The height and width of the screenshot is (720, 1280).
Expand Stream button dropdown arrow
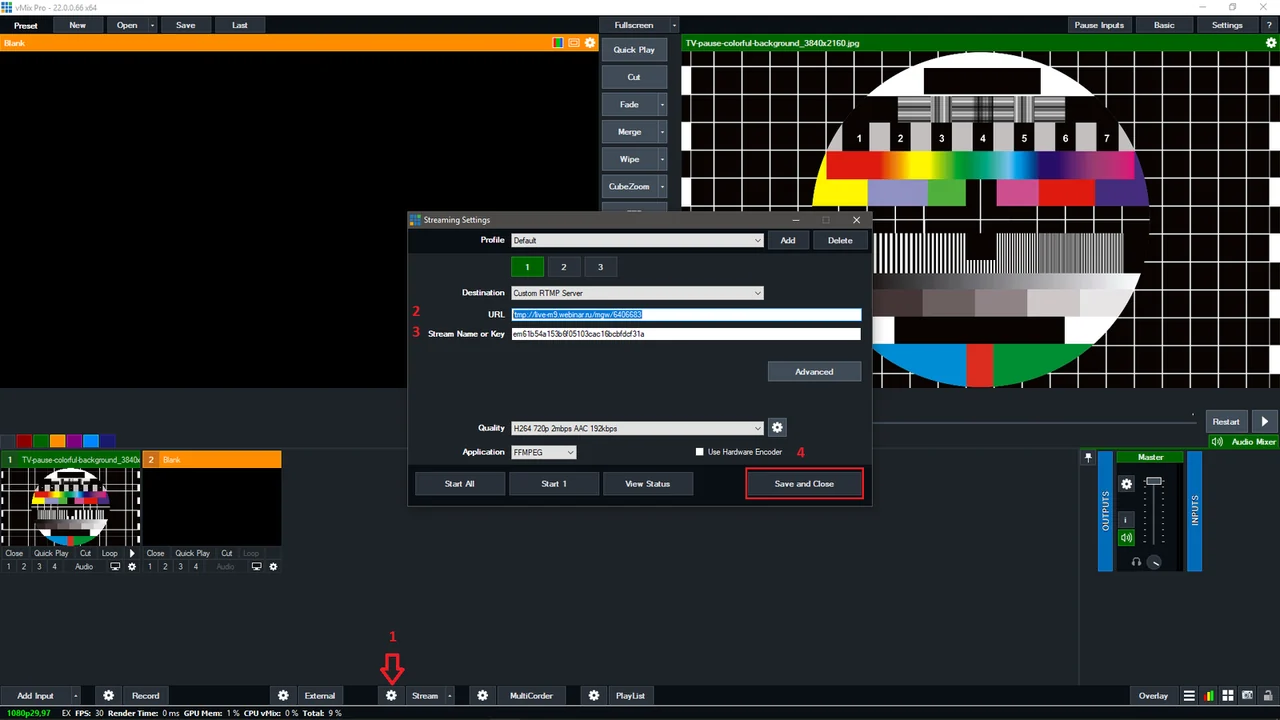450,696
